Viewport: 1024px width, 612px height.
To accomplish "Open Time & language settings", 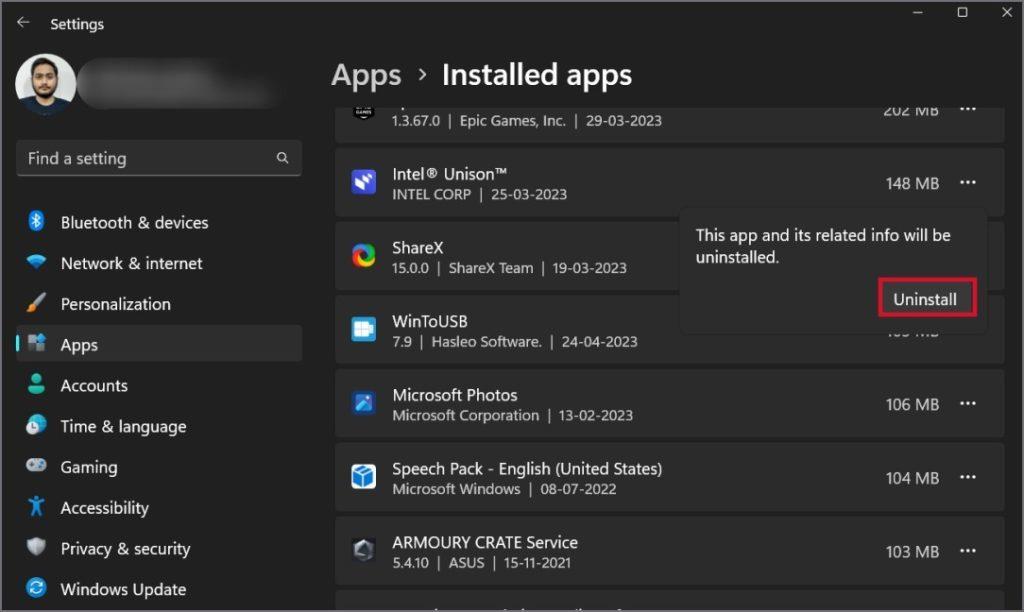I will [159, 426].
